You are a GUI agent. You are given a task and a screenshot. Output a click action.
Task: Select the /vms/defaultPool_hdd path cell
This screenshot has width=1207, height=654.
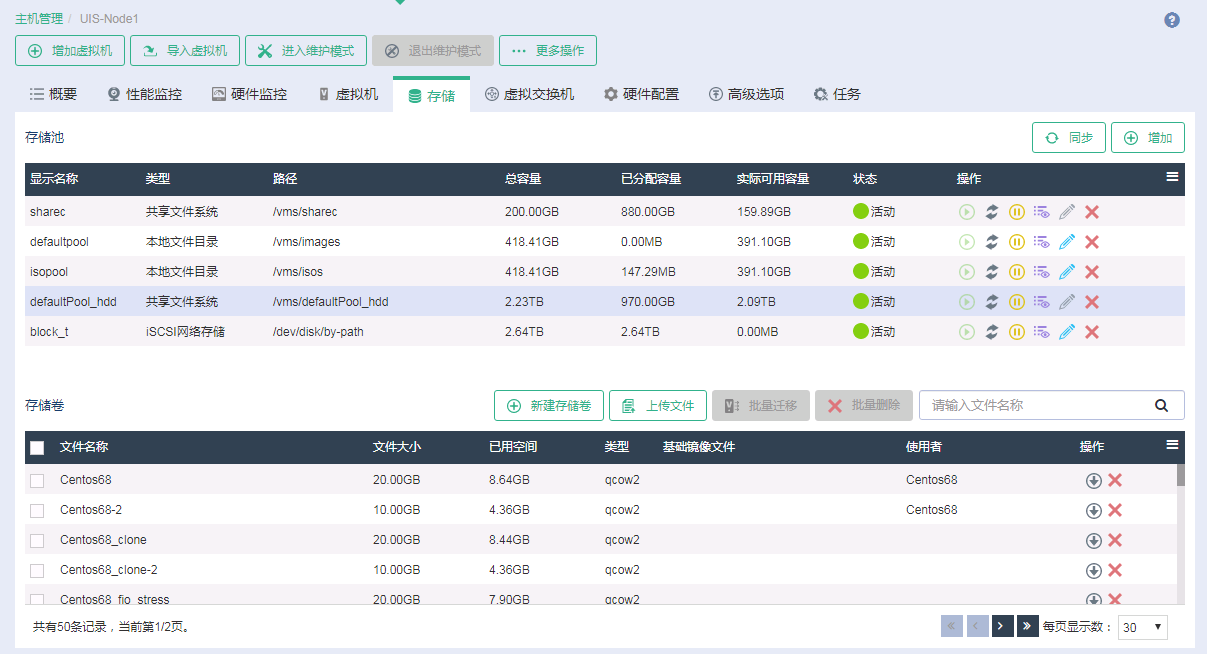click(330, 302)
